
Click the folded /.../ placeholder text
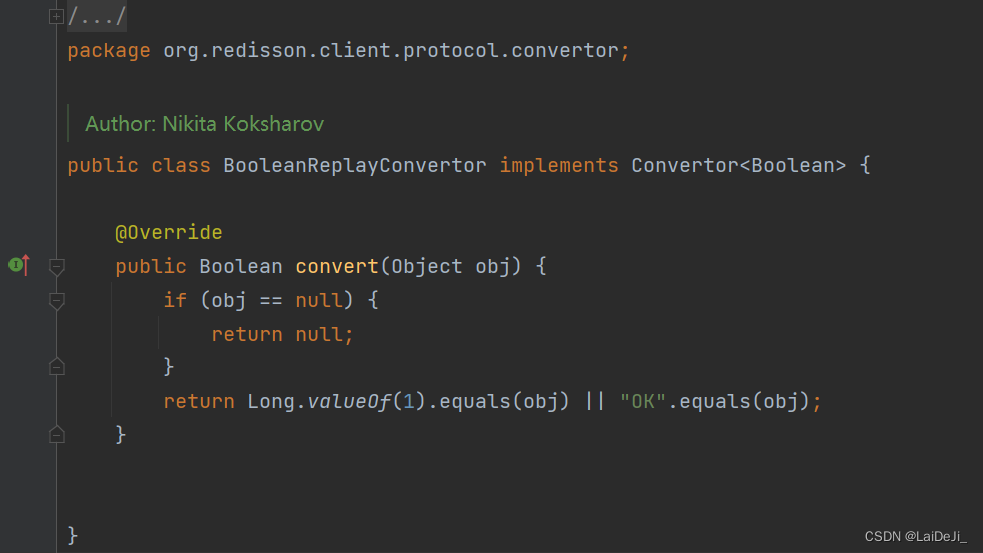(x=97, y=16)
